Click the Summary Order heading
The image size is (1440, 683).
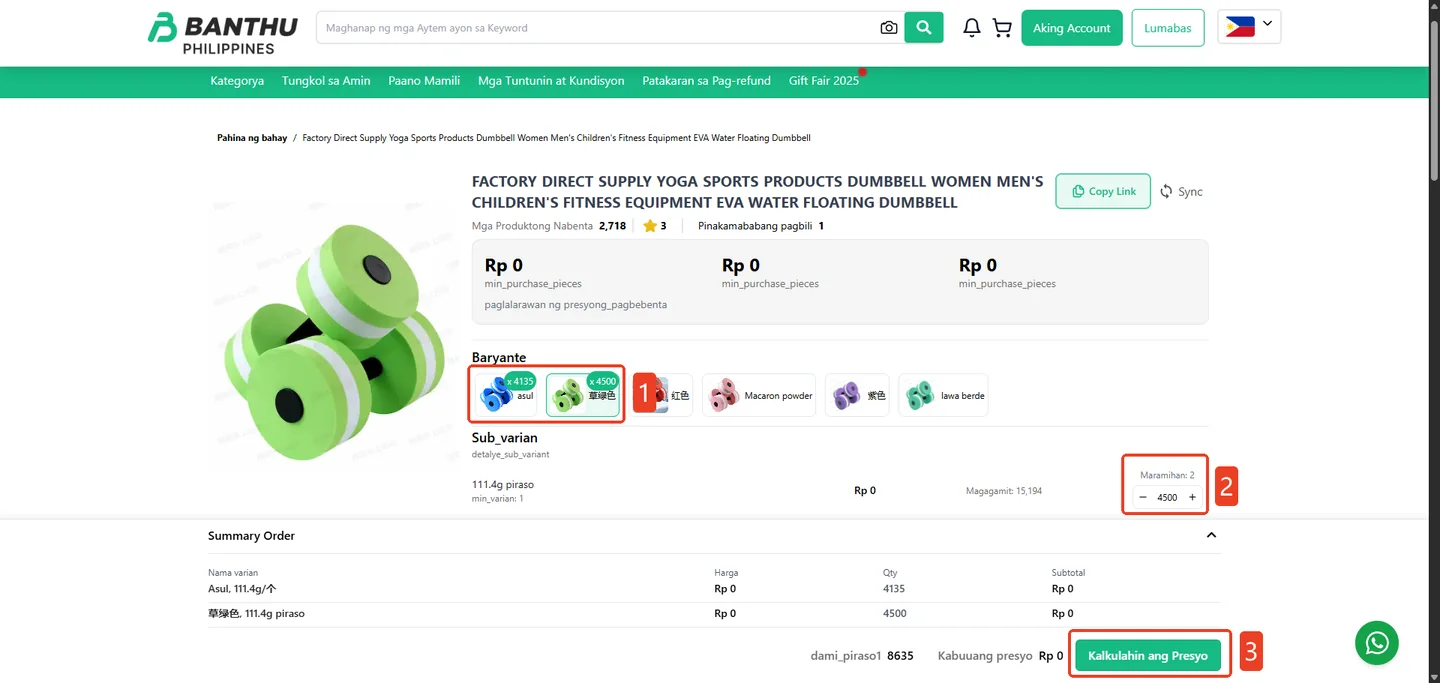point(251,536)
